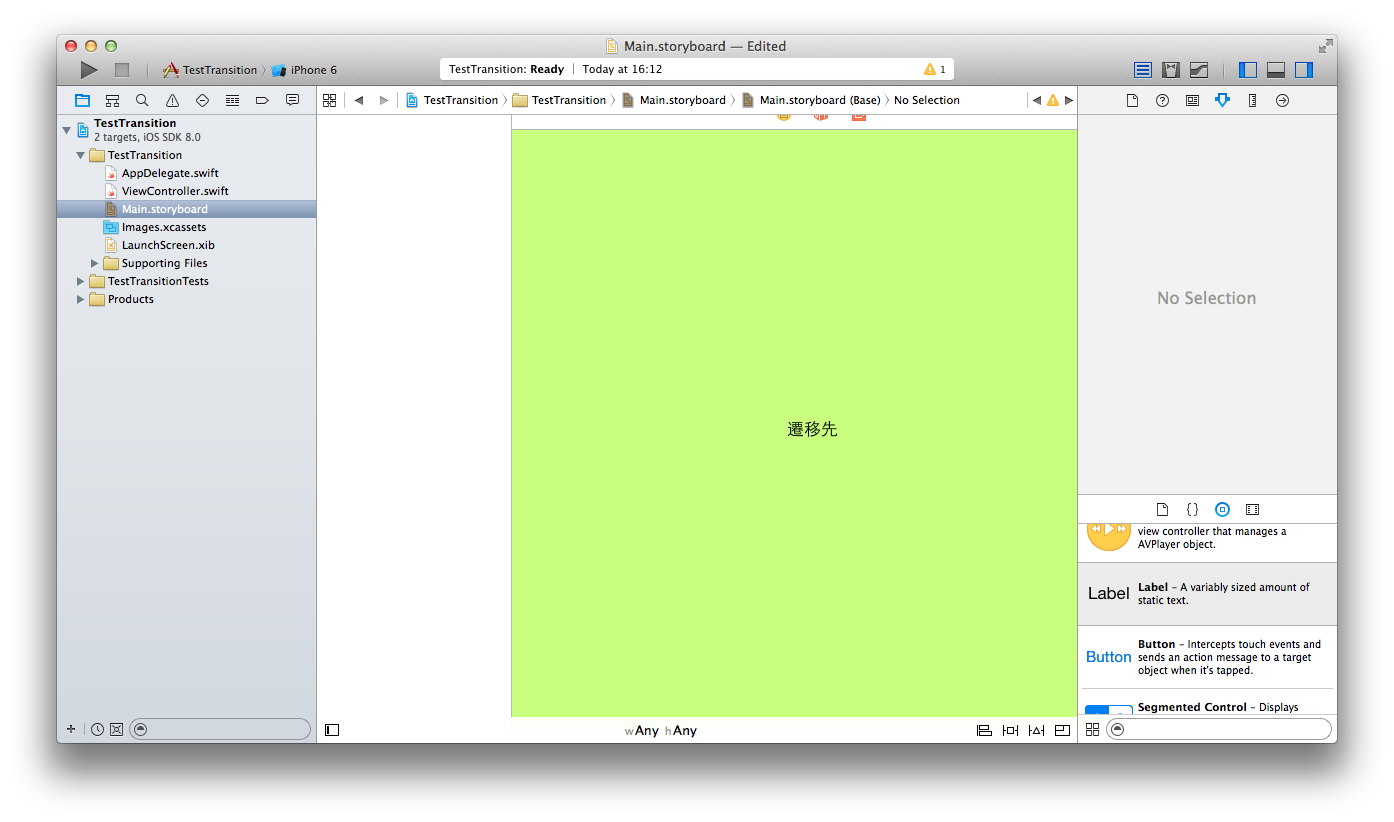Click the No Selection breadcrumb

927,100
